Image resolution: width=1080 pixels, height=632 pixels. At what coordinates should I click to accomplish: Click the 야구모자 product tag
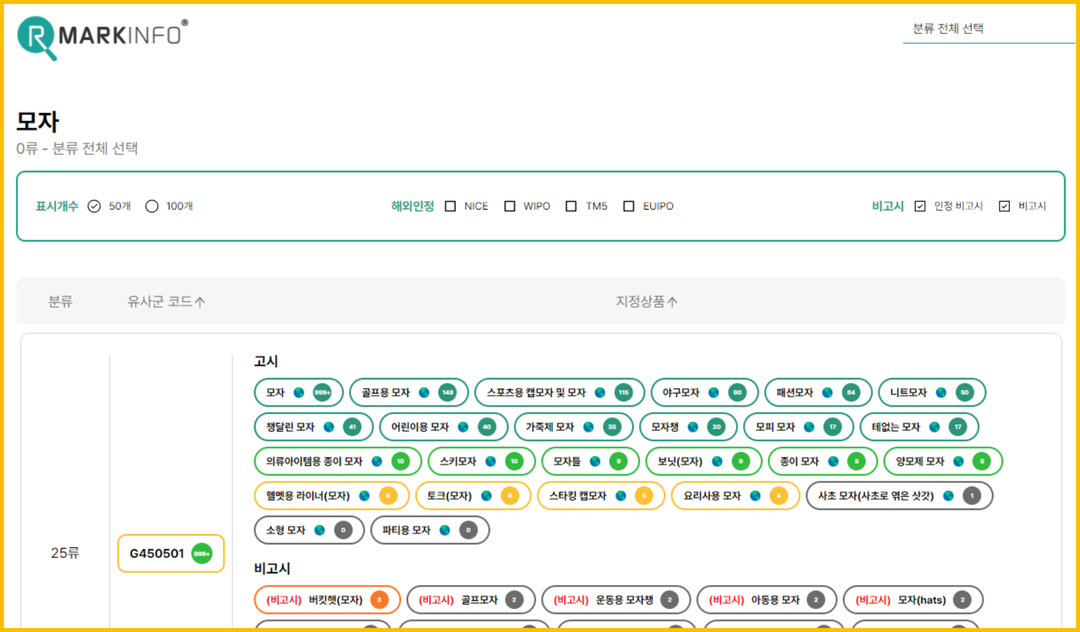click(x=704, y=392)
